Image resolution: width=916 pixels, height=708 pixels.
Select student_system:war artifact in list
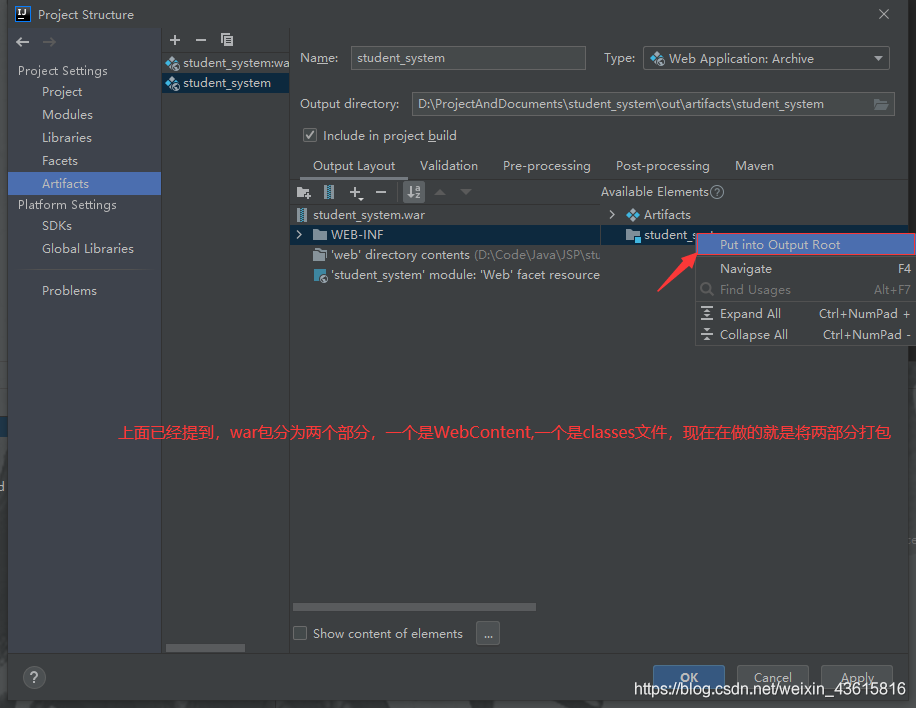point(225,63)
